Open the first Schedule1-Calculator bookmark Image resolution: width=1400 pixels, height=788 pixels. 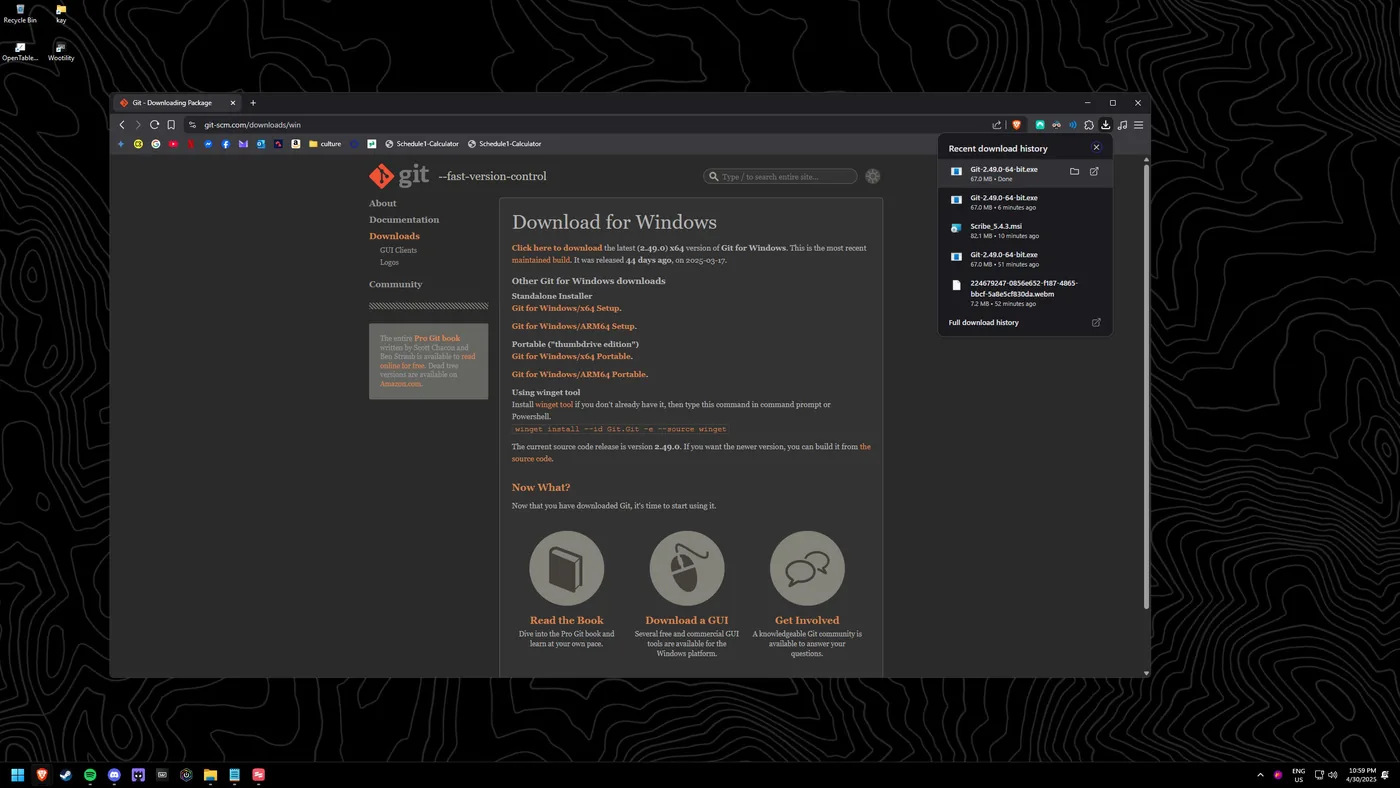[422, 144]
